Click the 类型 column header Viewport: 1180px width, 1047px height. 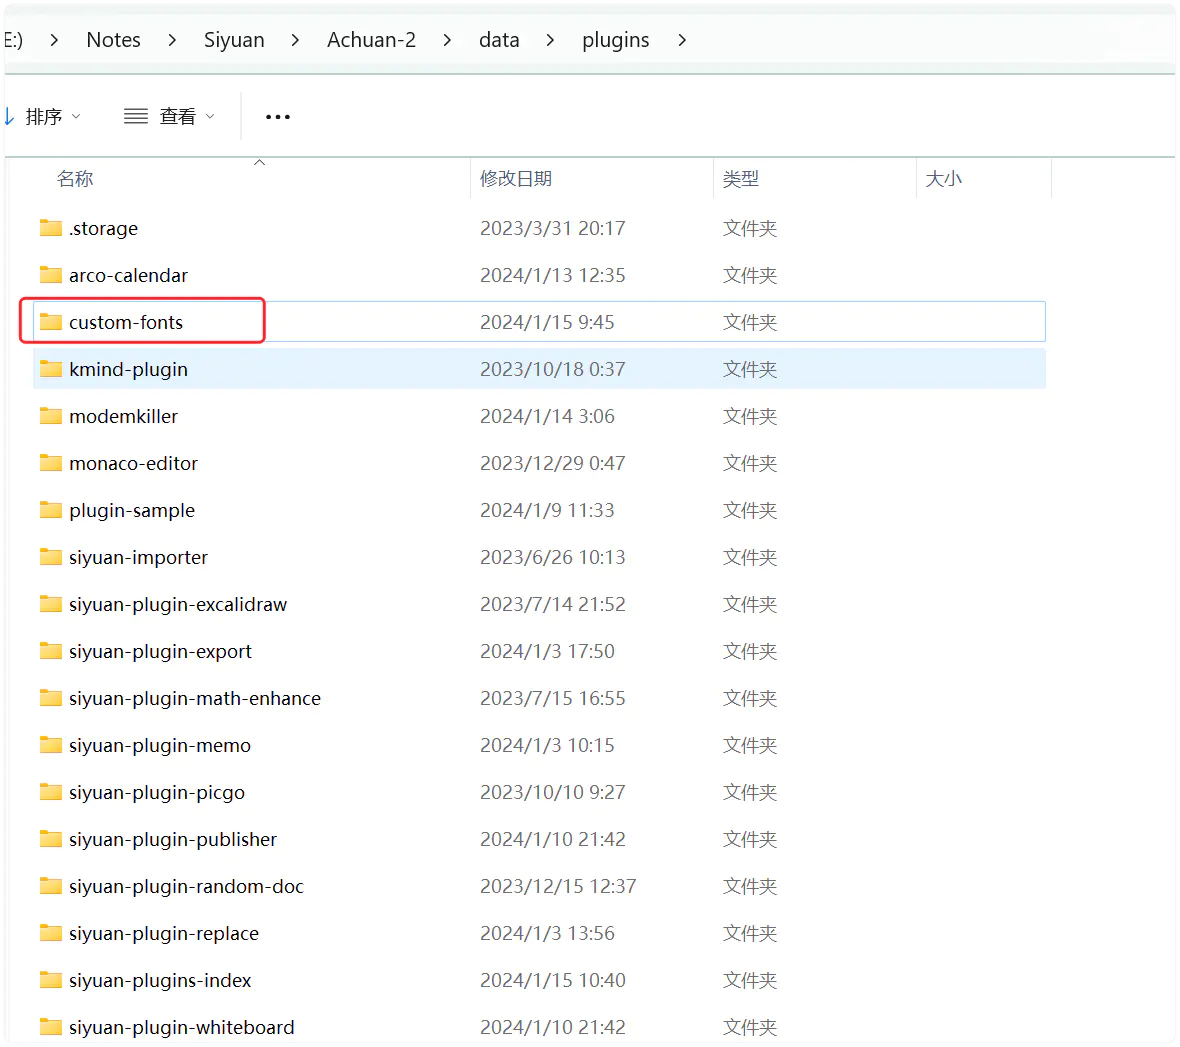coord(741,179)
